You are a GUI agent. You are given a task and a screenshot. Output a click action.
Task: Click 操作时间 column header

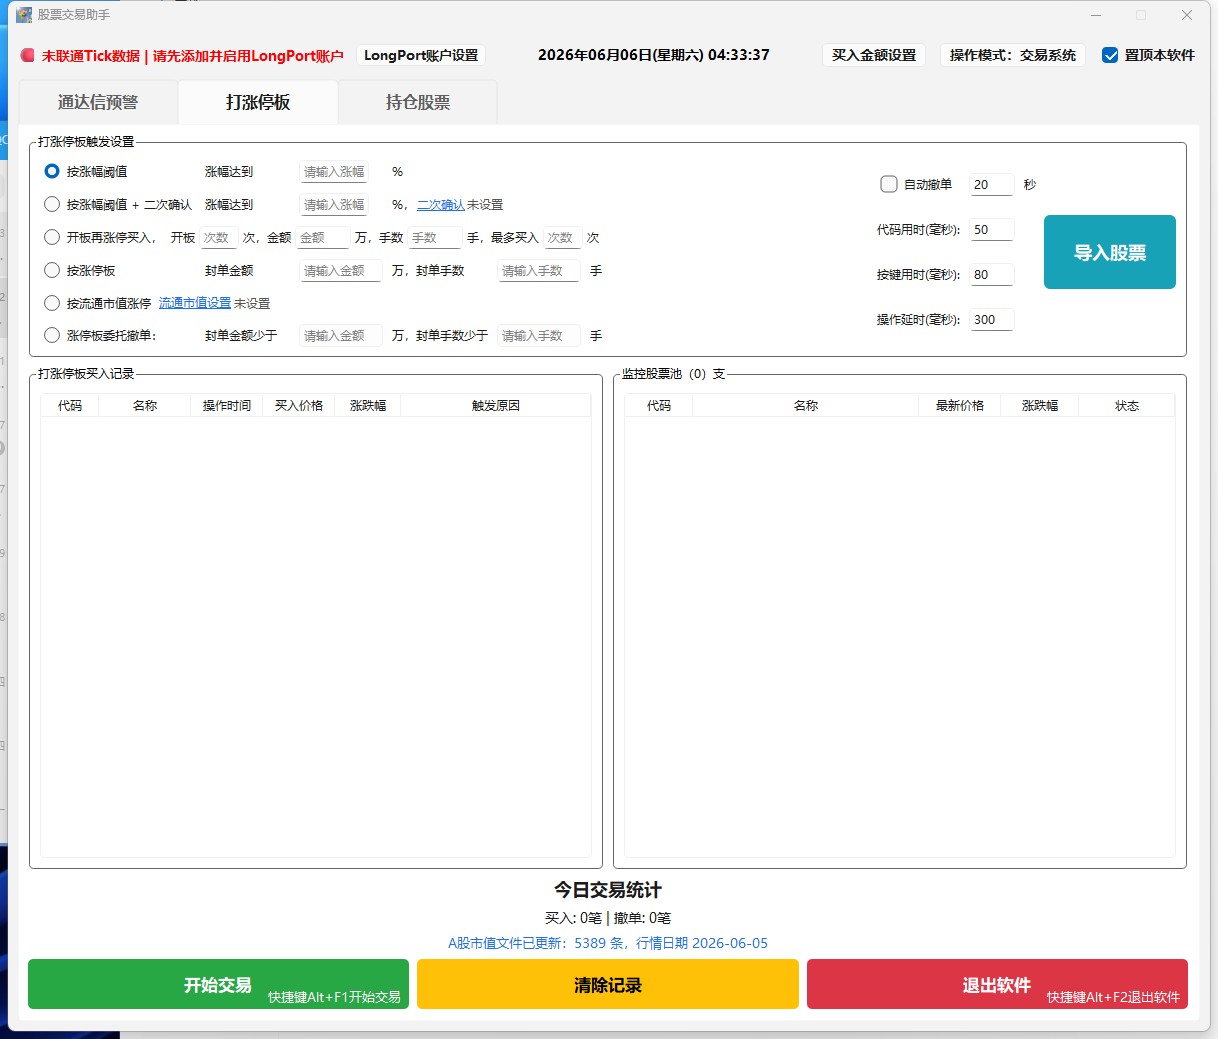(x=227, y=405)
